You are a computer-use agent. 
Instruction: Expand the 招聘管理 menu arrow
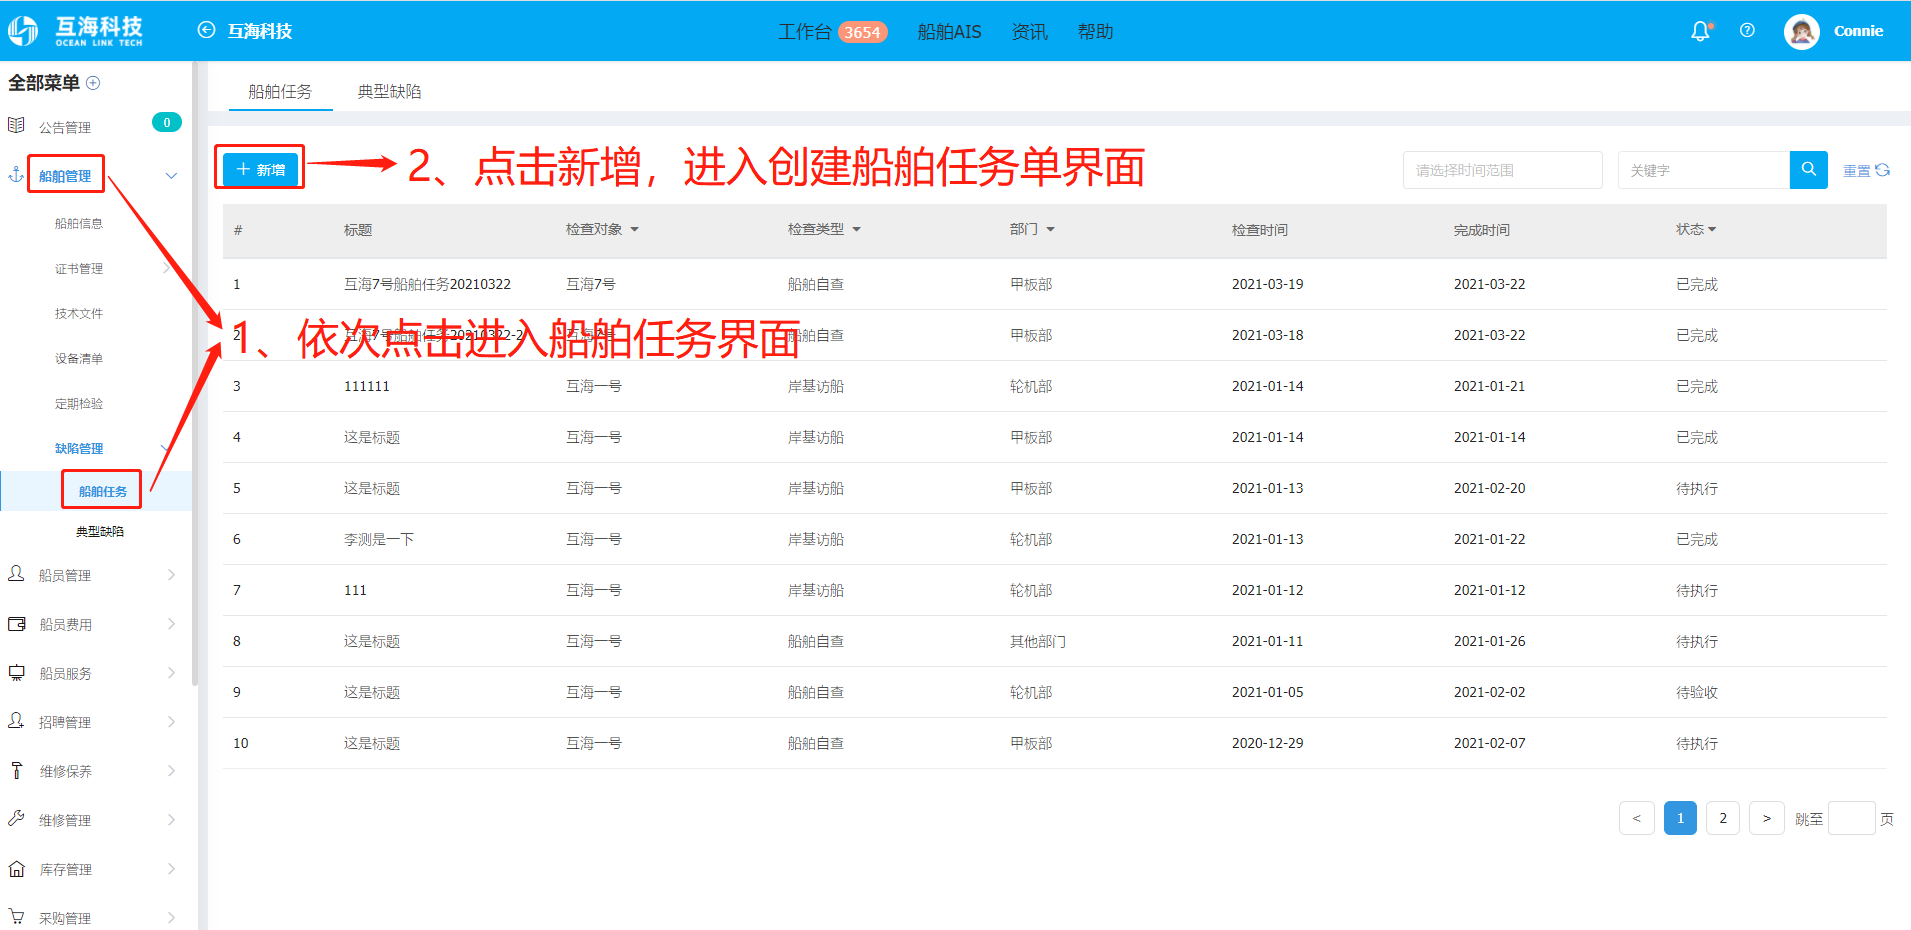171,722
